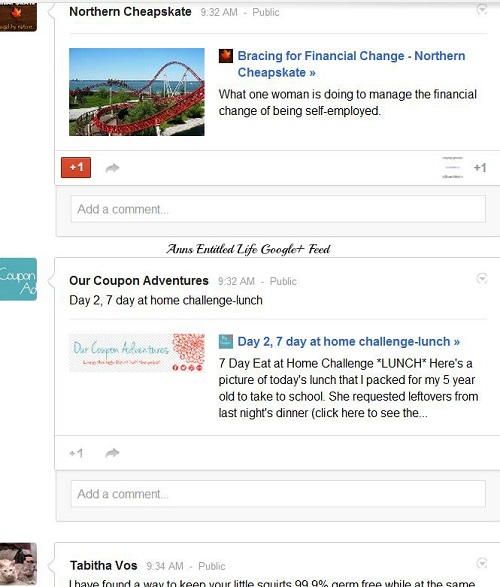Open the options dropdown on the Tabitha Vos post
Viewport: 500px width, 587px height.
(482, 563)
